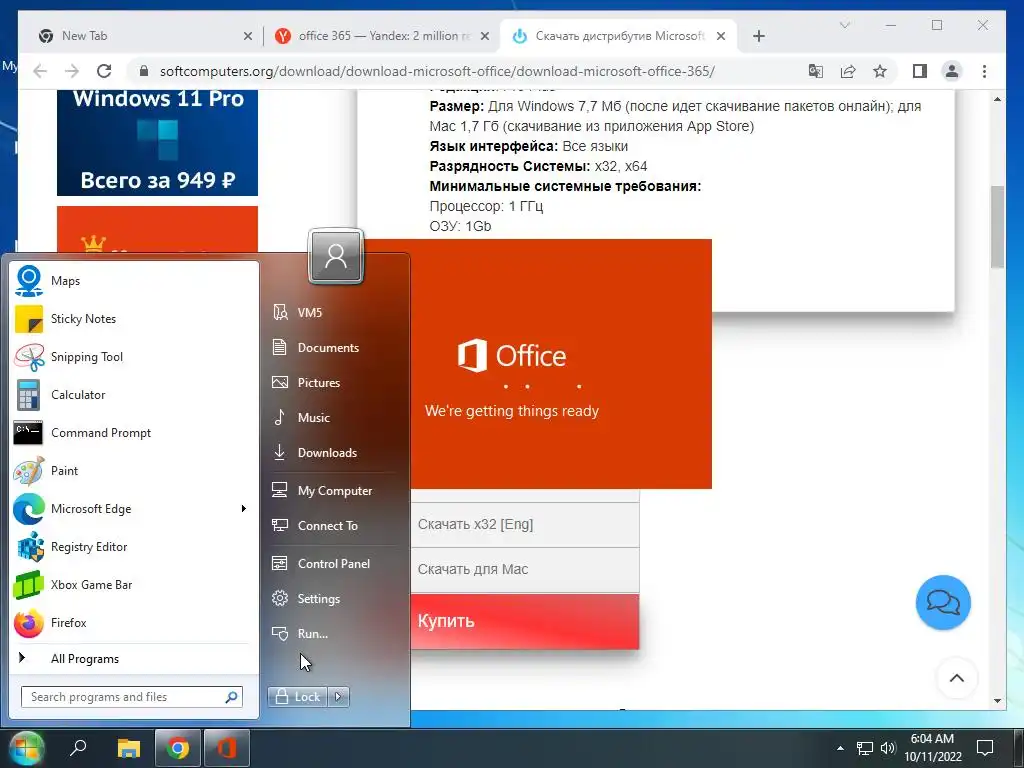
Task: Open My Computer
Action: 334,490
